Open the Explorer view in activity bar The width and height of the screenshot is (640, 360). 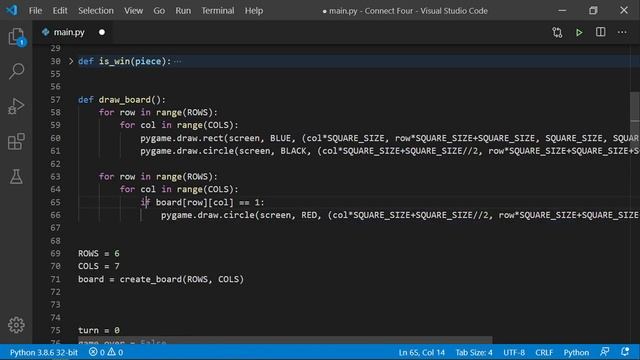pyautogui.click(x=16, y=37)
